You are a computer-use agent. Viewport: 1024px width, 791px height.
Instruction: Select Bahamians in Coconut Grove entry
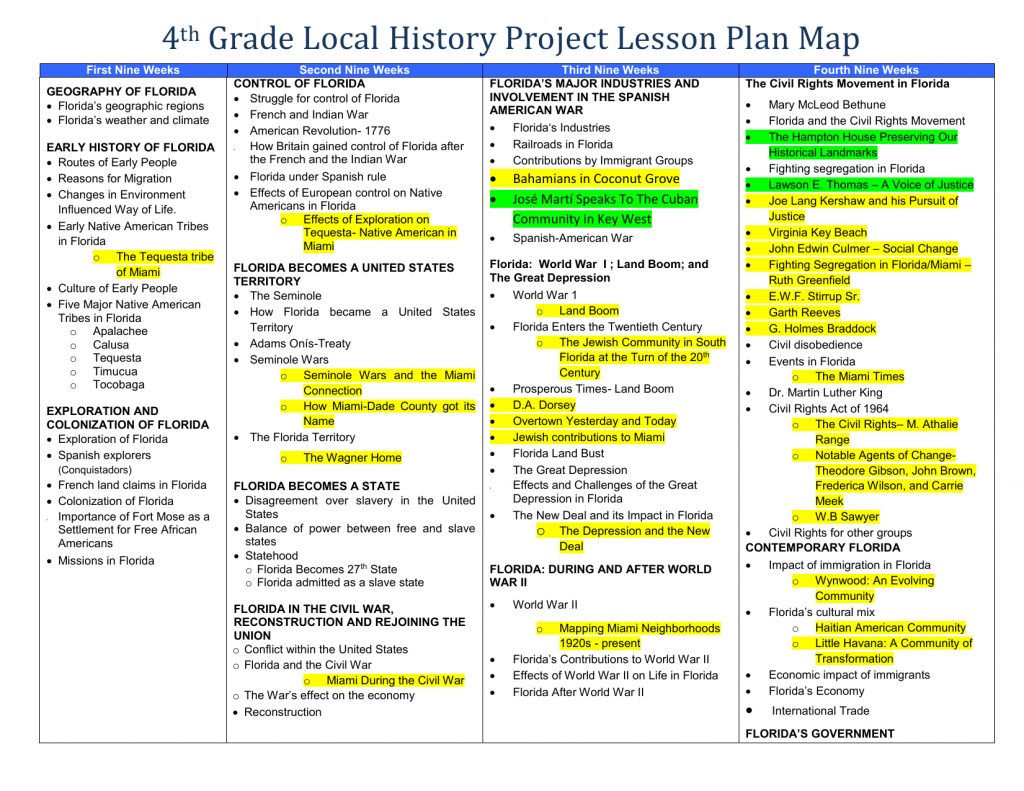[596, 179]
